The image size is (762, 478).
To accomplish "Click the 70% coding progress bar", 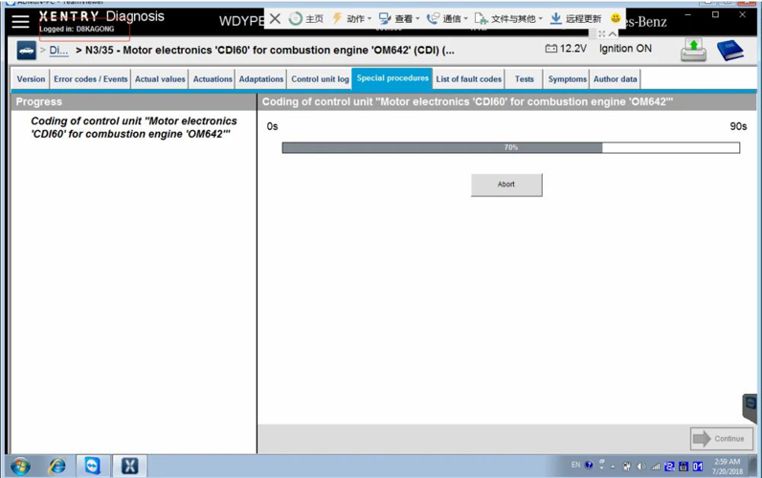I will [x=511, y=147].
